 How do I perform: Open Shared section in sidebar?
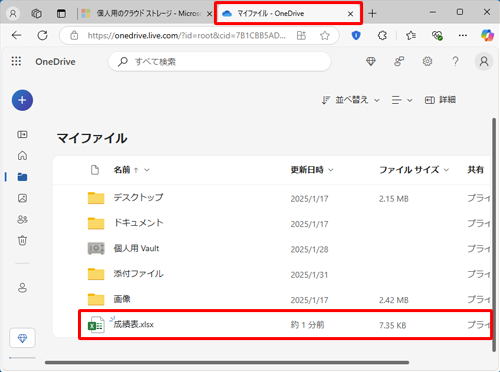pyautogui.click(x=22, y=219)
